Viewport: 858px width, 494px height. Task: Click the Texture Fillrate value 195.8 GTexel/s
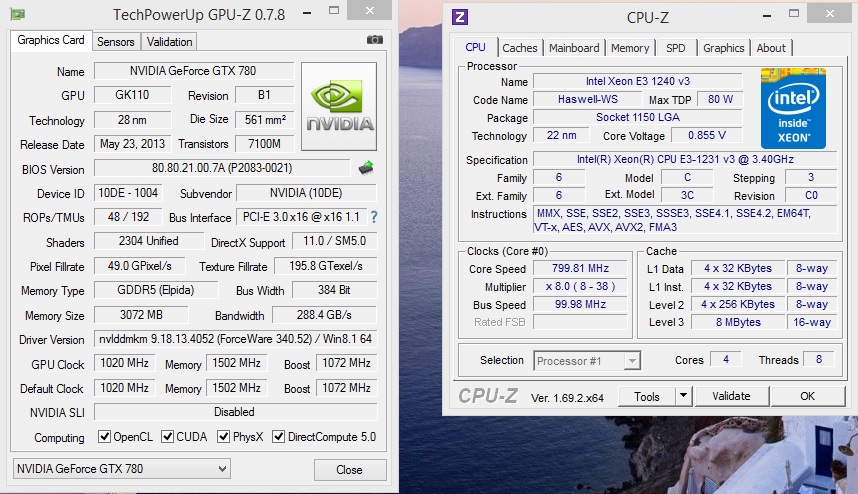point(326,266)
